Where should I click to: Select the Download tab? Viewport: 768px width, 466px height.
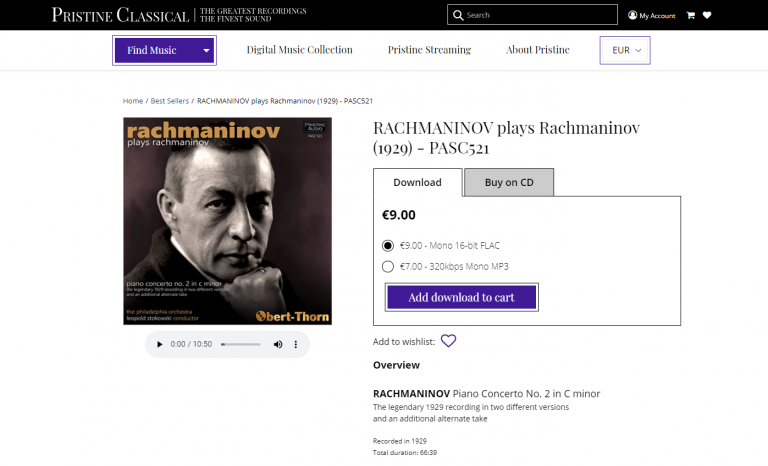click(417, 182)
